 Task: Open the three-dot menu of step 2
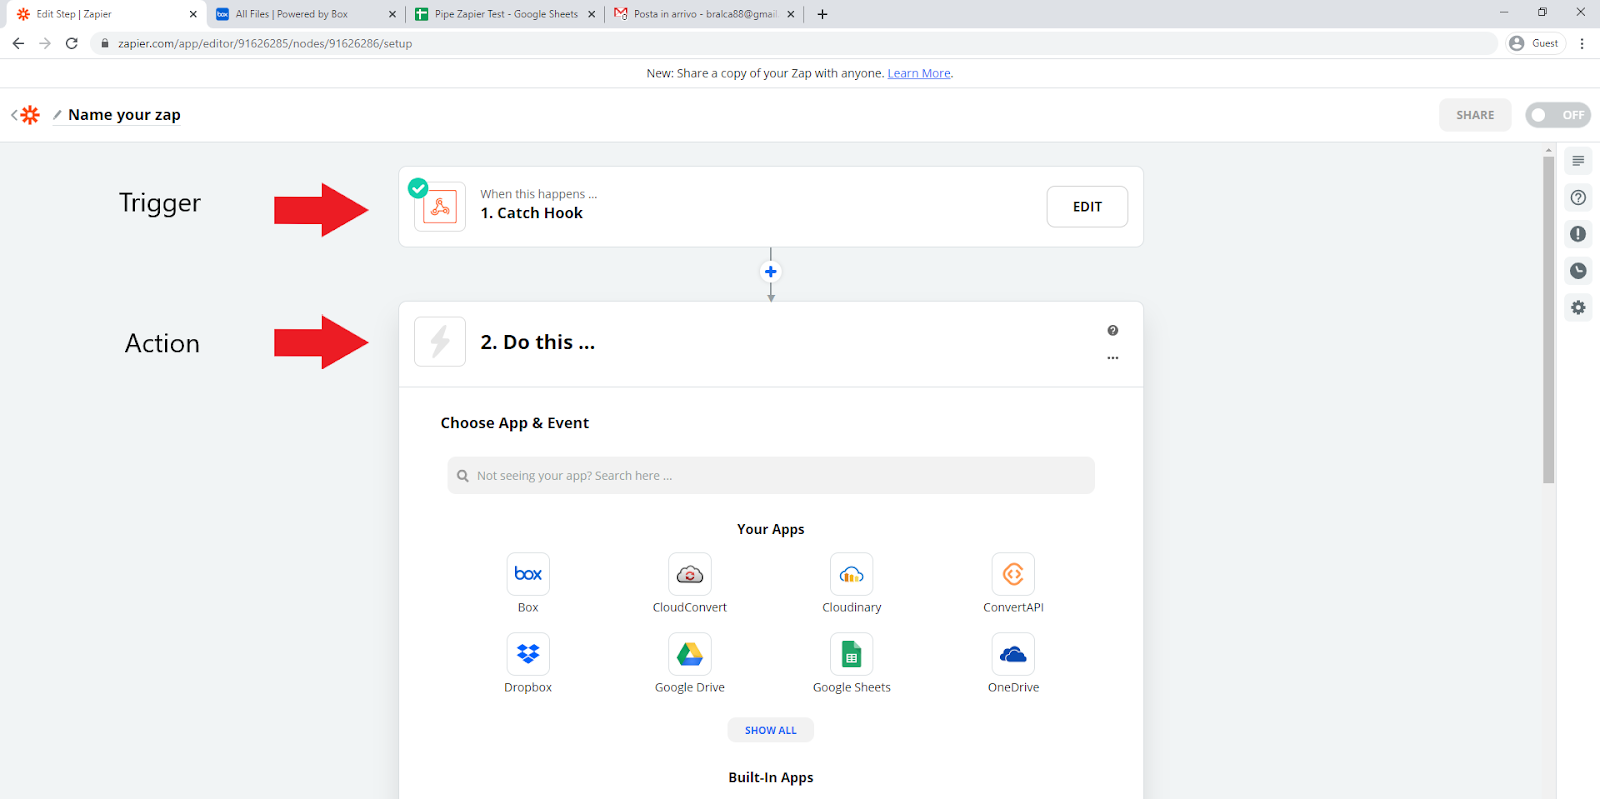pos(1113,358)
